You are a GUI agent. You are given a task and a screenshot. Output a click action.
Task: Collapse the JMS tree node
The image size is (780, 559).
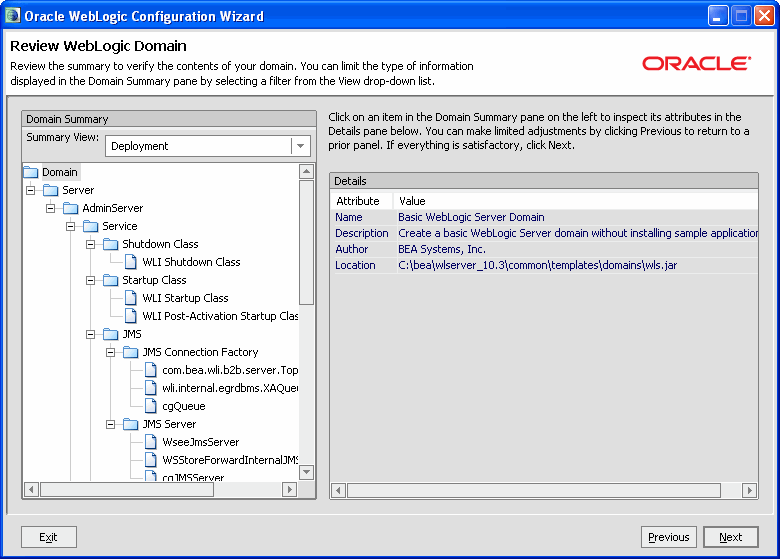(91, 334)
